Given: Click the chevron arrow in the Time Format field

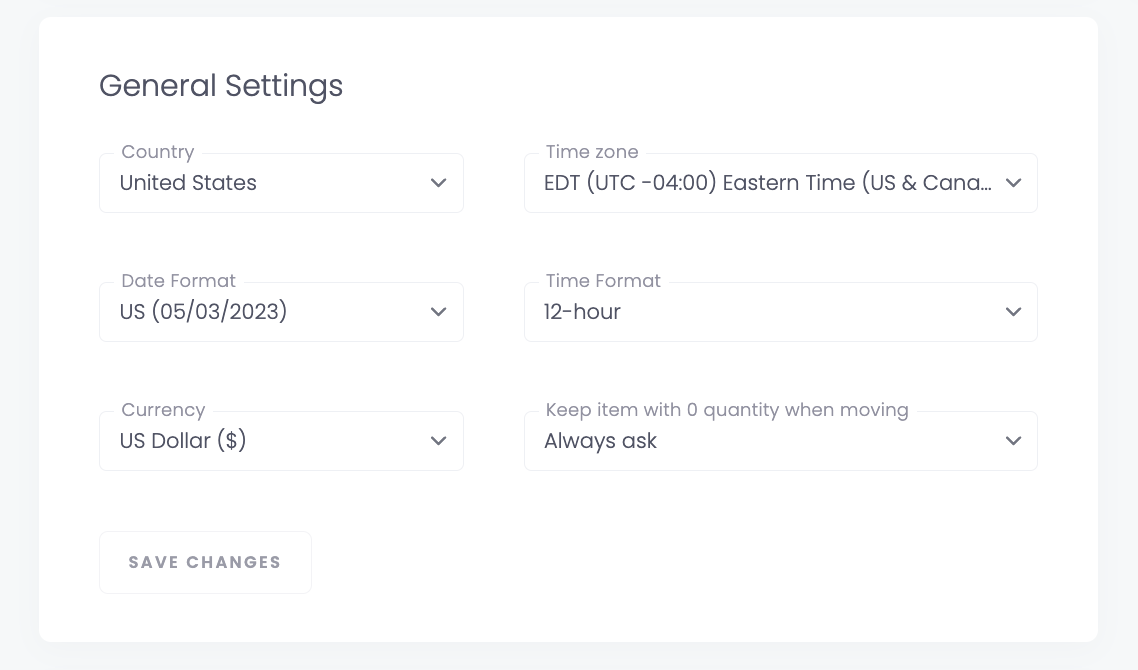Looking at the screenshot, I should tap(1013, 312).
